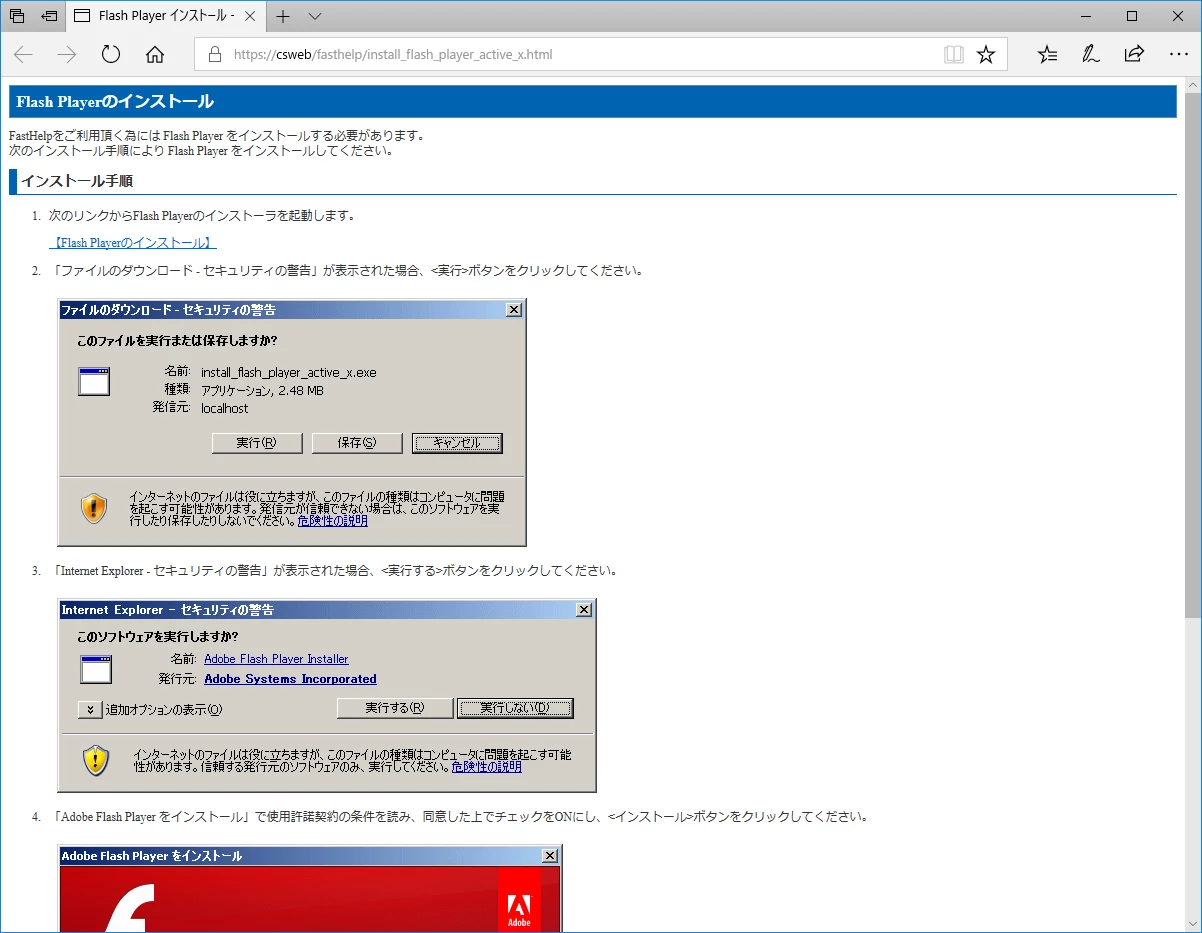This screenshot has width=1202, height=933.
Task: Click 実行する(R) in IE warning image
Action: coord(395,708)
